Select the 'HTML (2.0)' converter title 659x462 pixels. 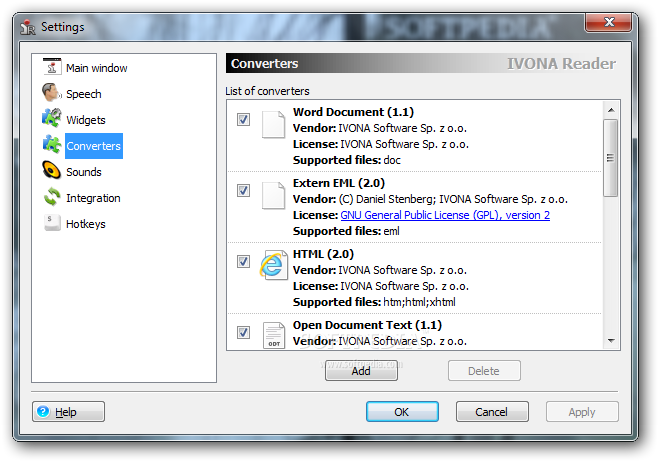323,254
